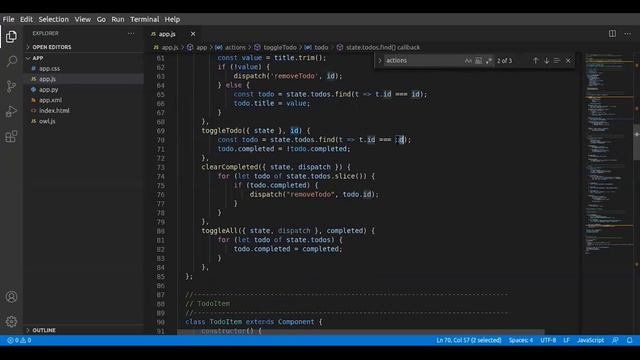Open the Selection menu
This screenshot has width=640, height=360.
pyautogui.click(x=53, y=19)
